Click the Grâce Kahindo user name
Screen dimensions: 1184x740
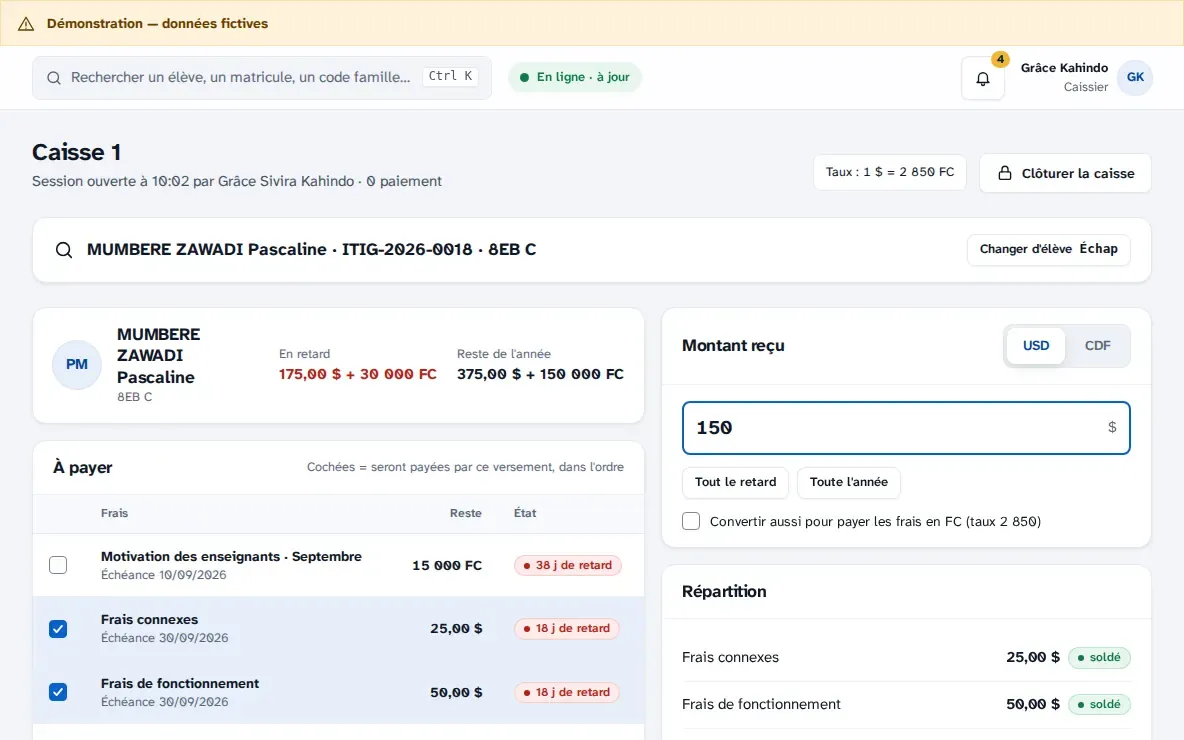(x=1064, y=68)
